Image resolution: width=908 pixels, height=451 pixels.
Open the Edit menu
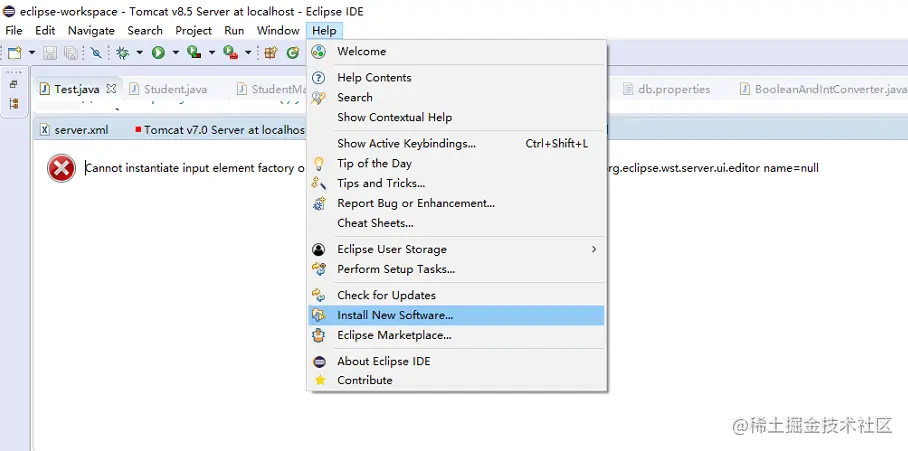coord(45,31)
